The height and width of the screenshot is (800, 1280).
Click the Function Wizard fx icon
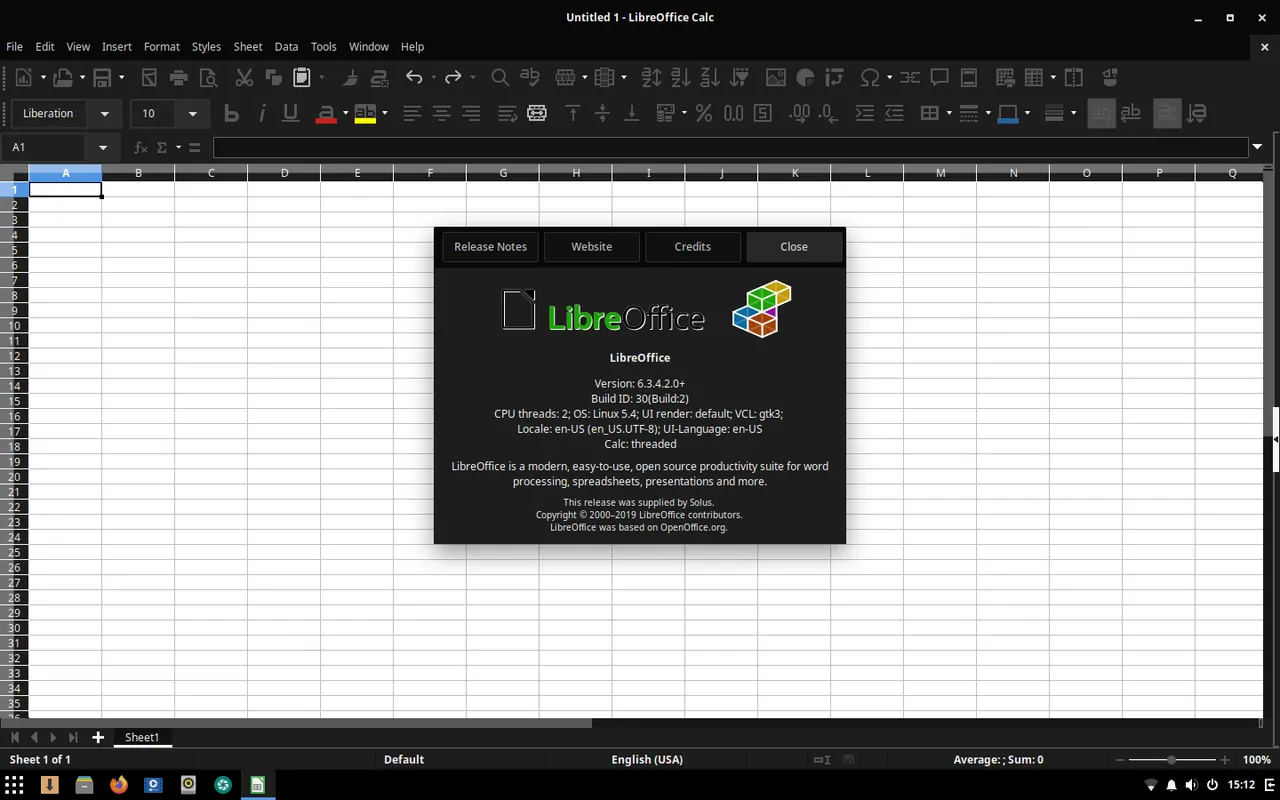(140, 147)
